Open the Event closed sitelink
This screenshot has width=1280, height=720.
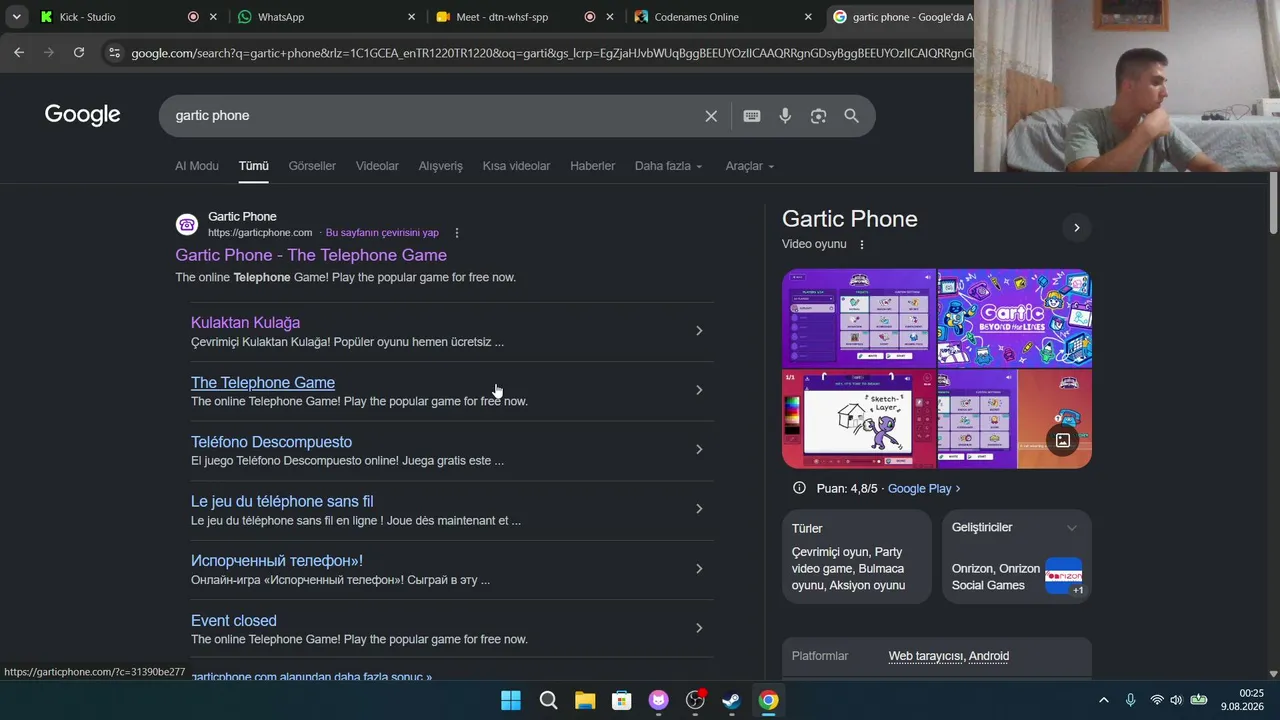click(x=234, y=621)
